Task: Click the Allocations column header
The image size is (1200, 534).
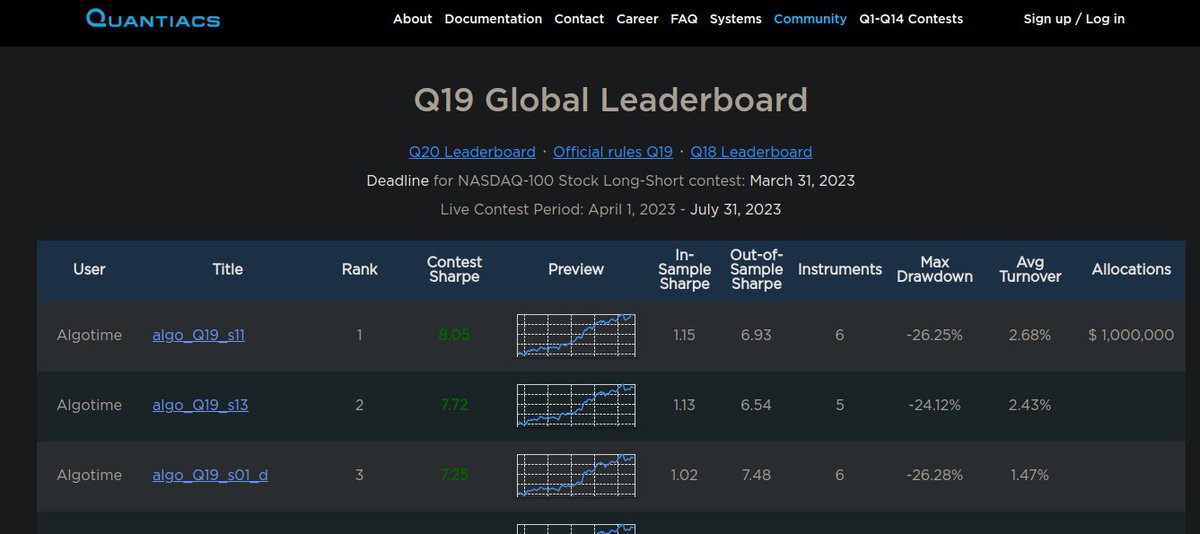Action: coord(1131,269)
